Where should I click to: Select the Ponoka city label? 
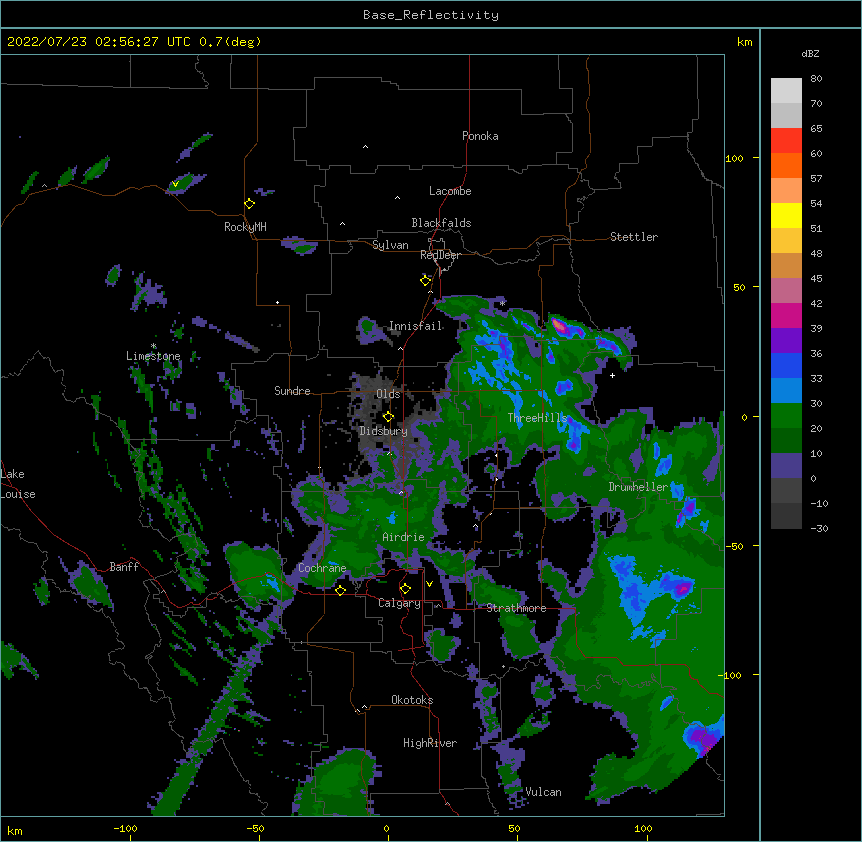coord(480,136)
